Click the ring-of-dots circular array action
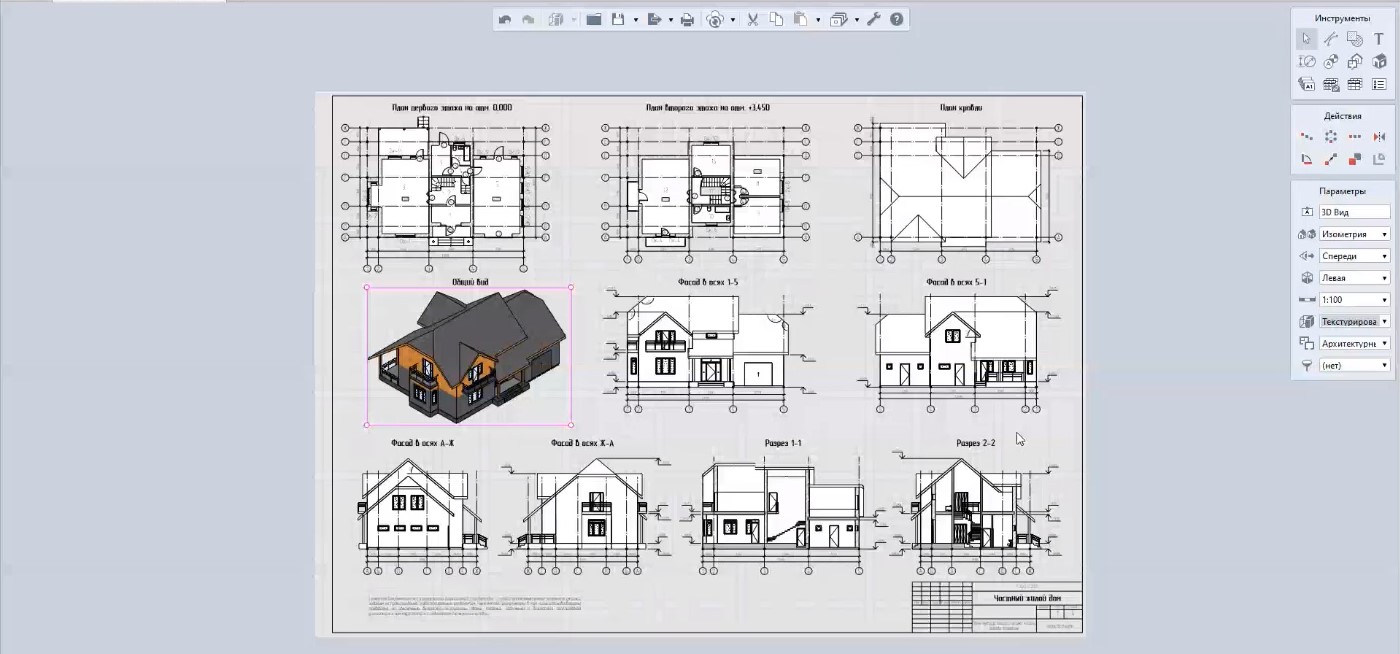This screenshot has width=1400, height=654. [x=1331, y=136]
